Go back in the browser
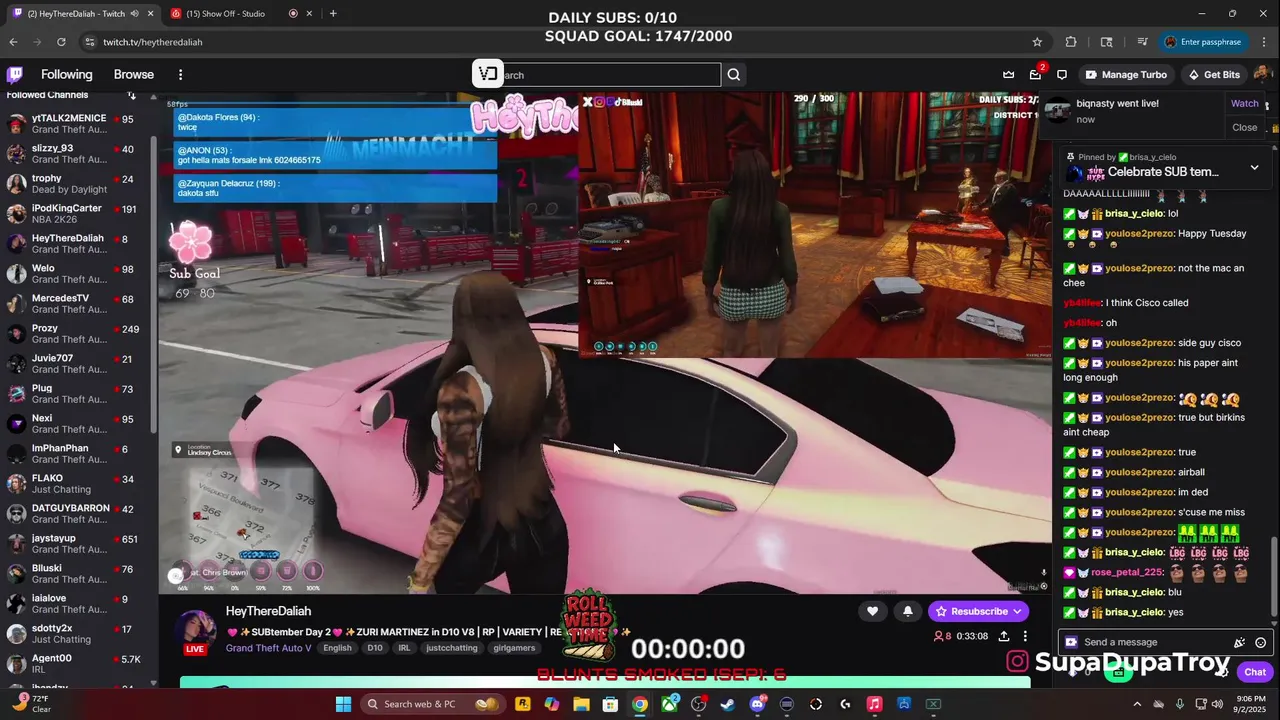This screenshot has width=1280, height=720. tap(13, 42)
